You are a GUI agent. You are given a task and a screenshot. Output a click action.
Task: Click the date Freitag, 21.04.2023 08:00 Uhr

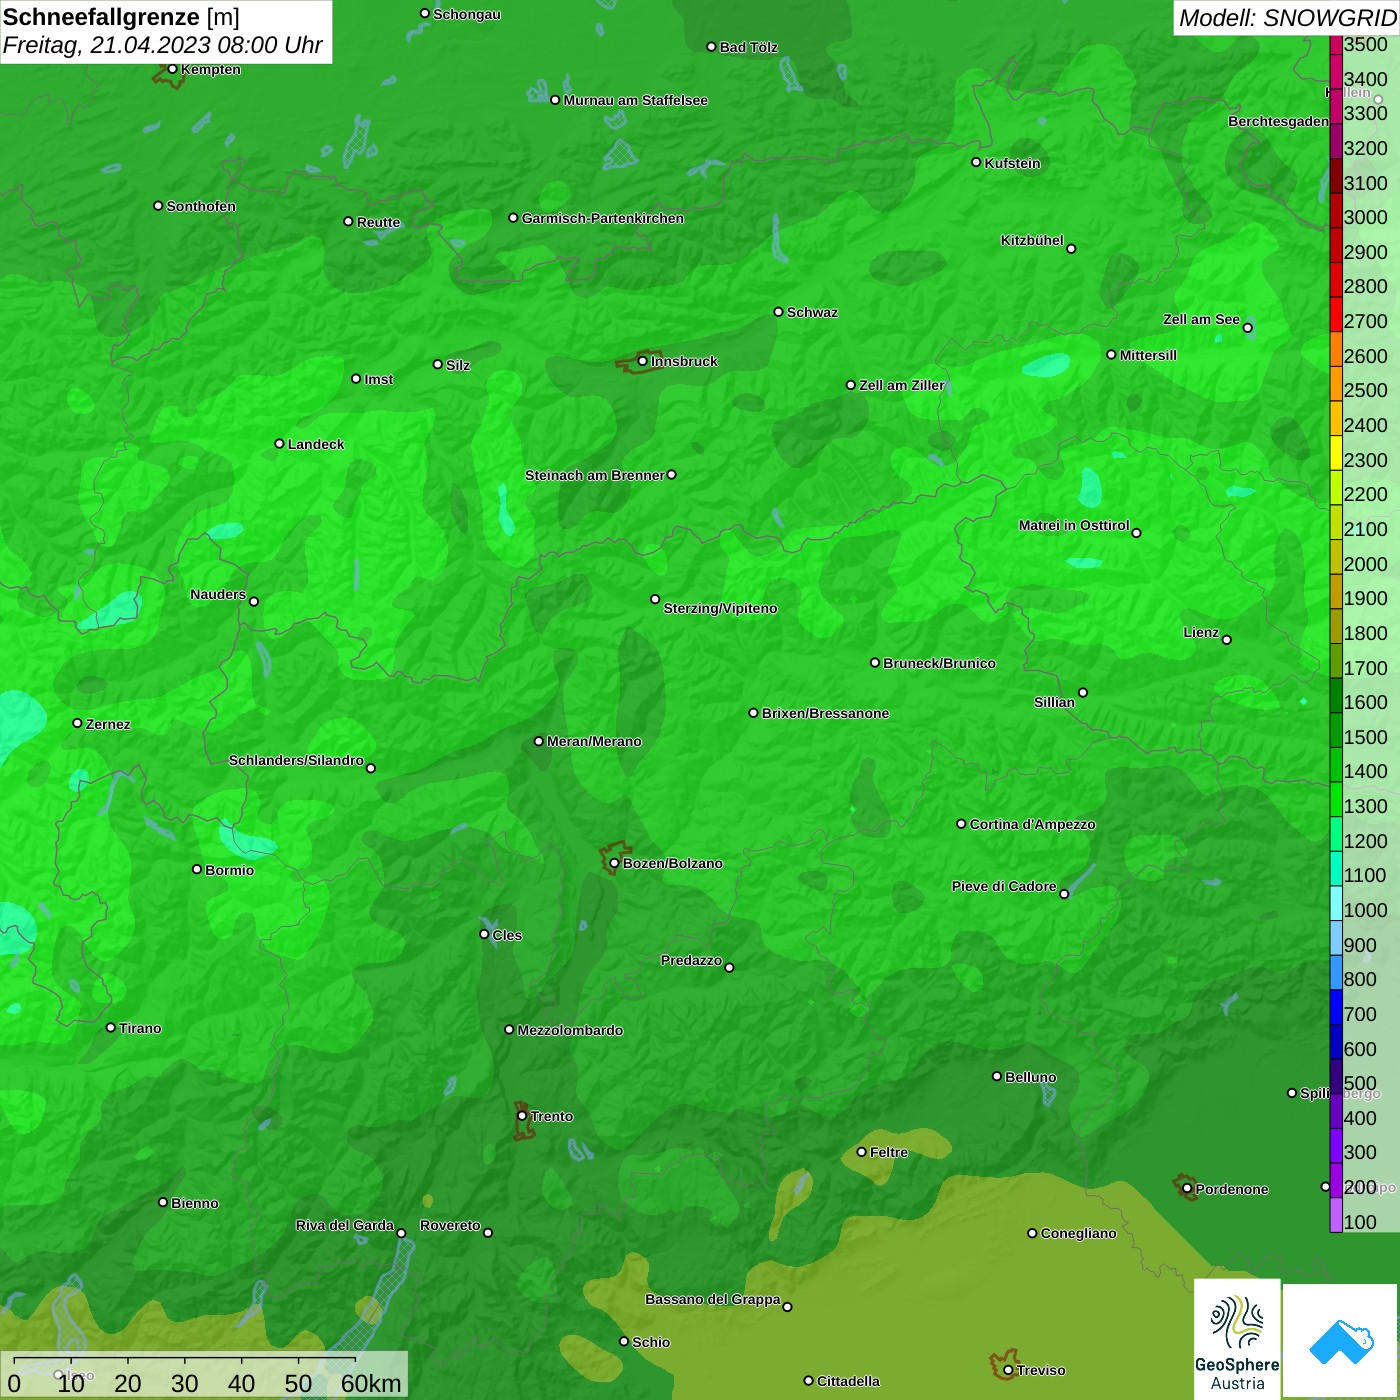163,45
